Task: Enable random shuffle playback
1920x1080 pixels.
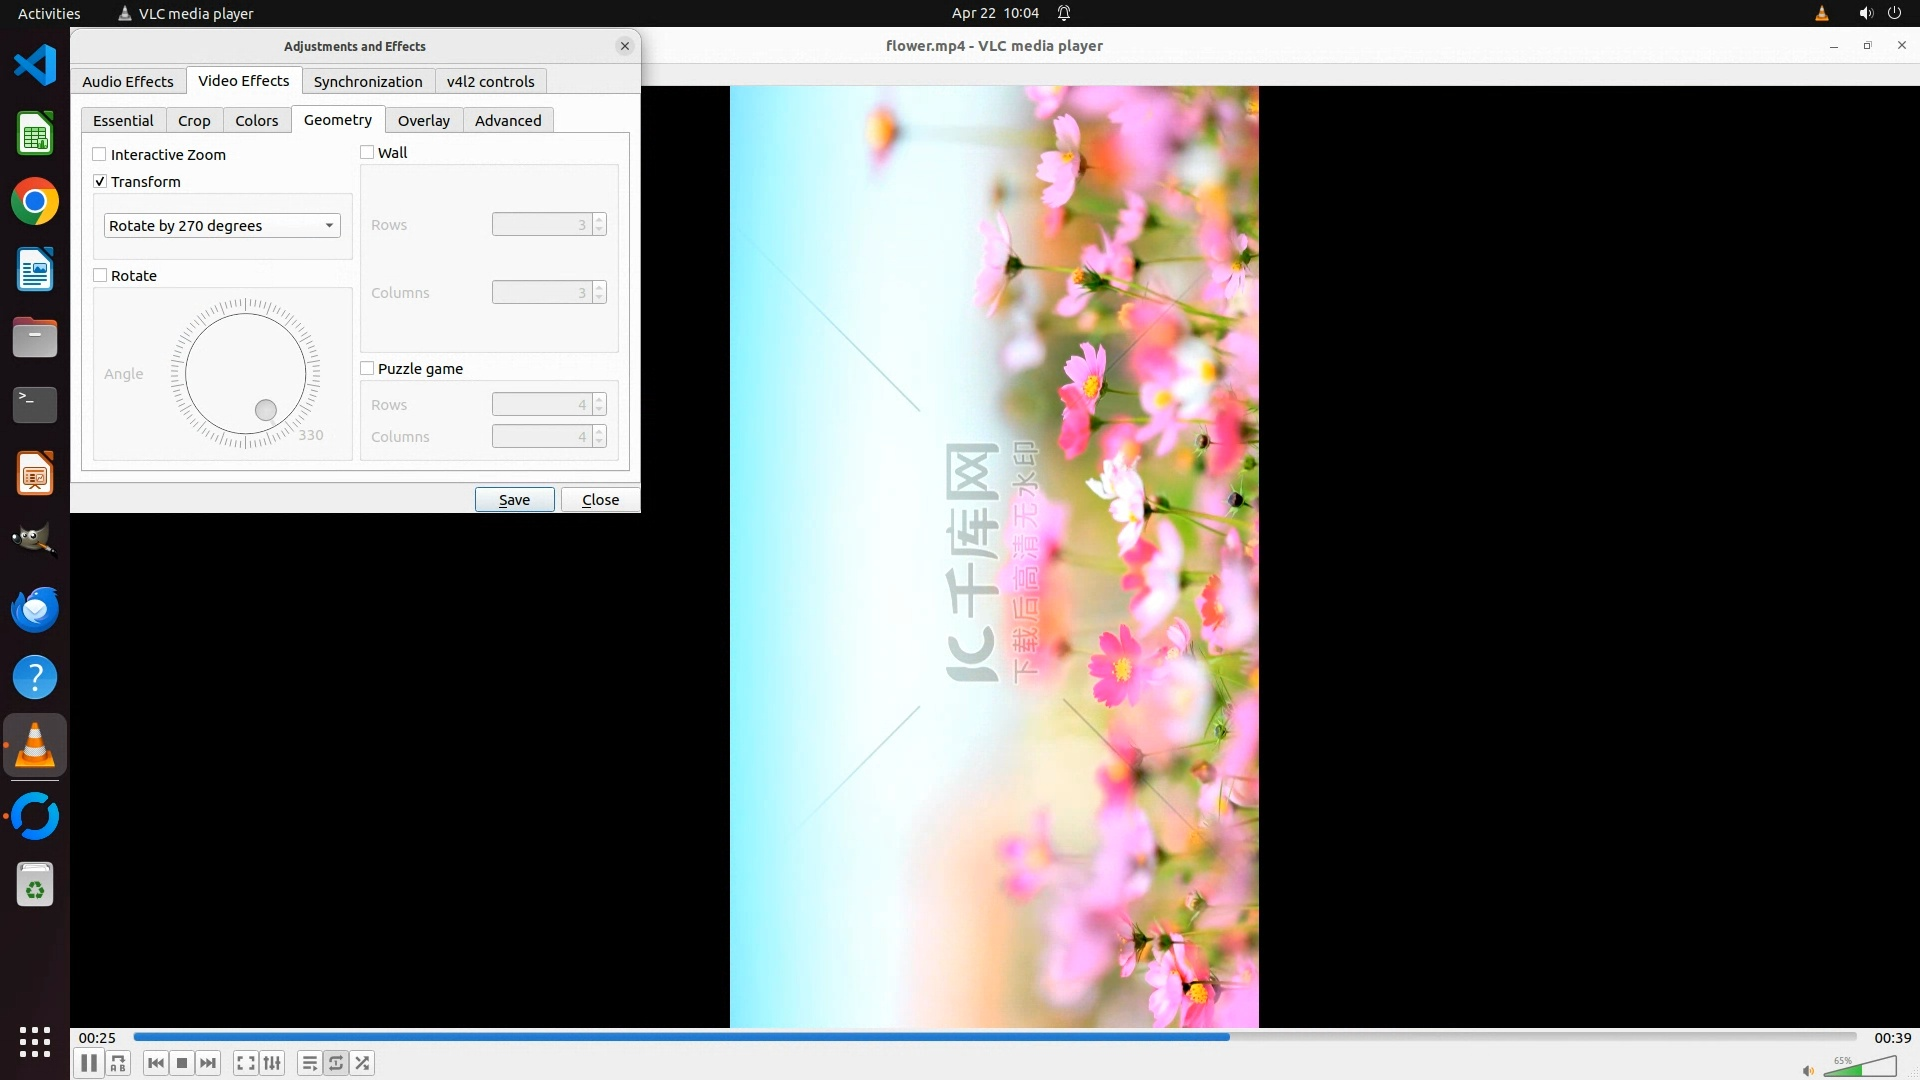Action: (x=363, y=1063)
